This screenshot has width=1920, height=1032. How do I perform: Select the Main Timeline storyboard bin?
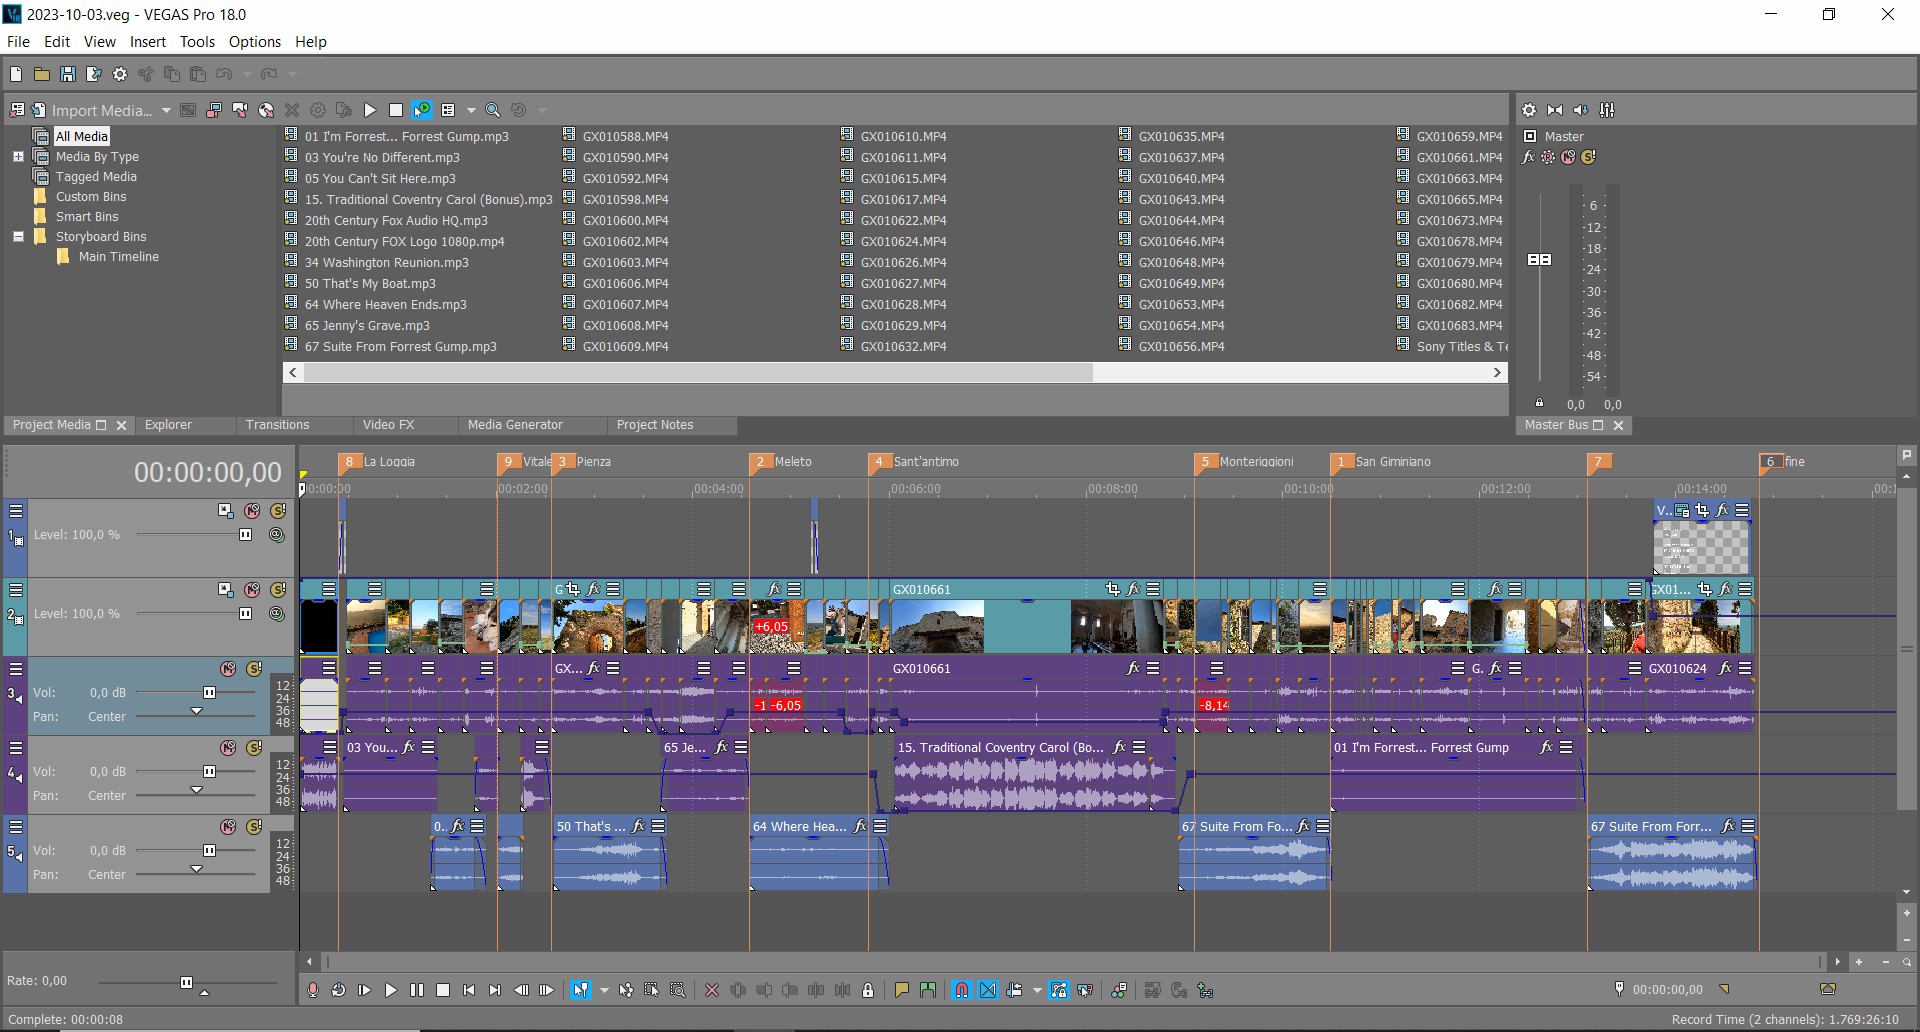[x=118, y=257]
